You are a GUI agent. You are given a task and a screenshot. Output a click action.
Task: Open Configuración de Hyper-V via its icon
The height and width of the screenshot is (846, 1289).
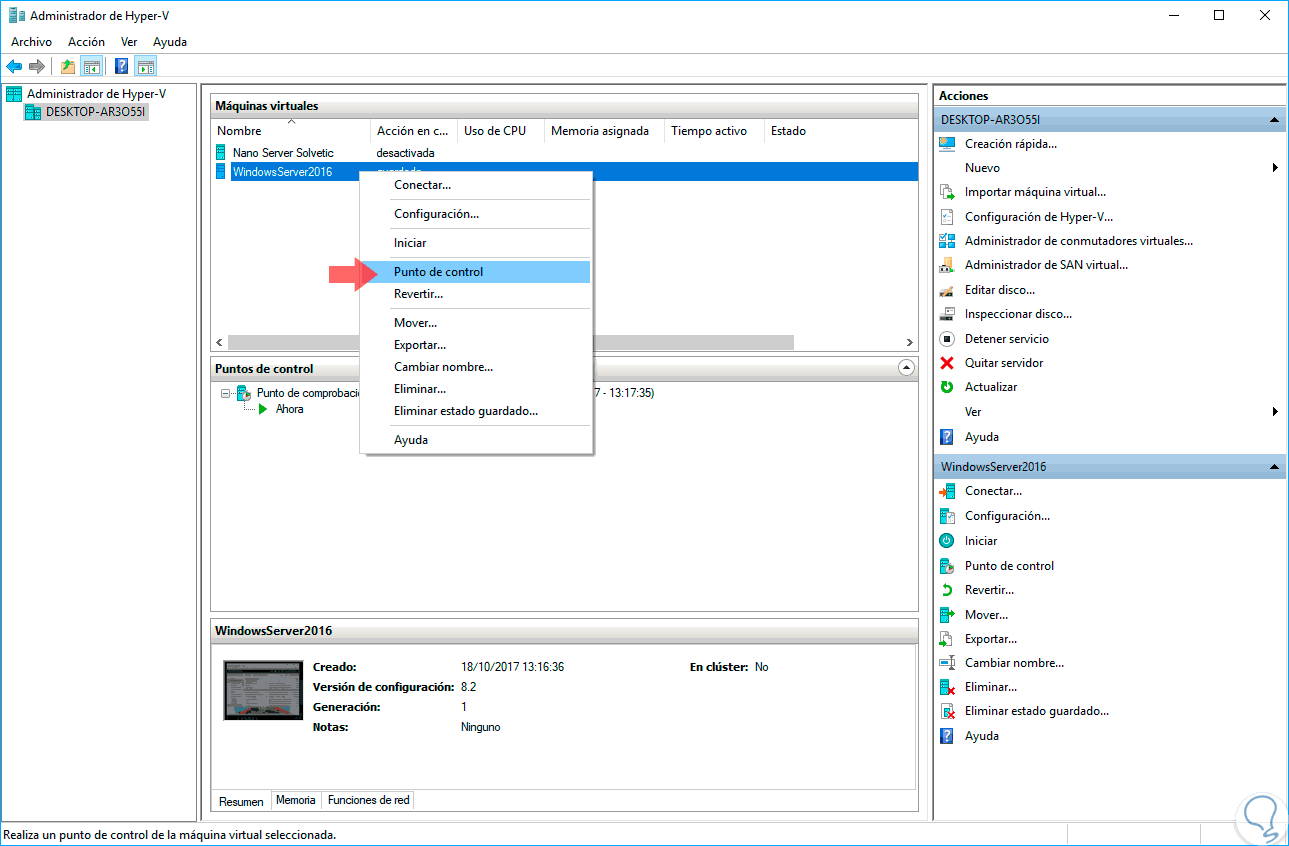pos(947,217)
